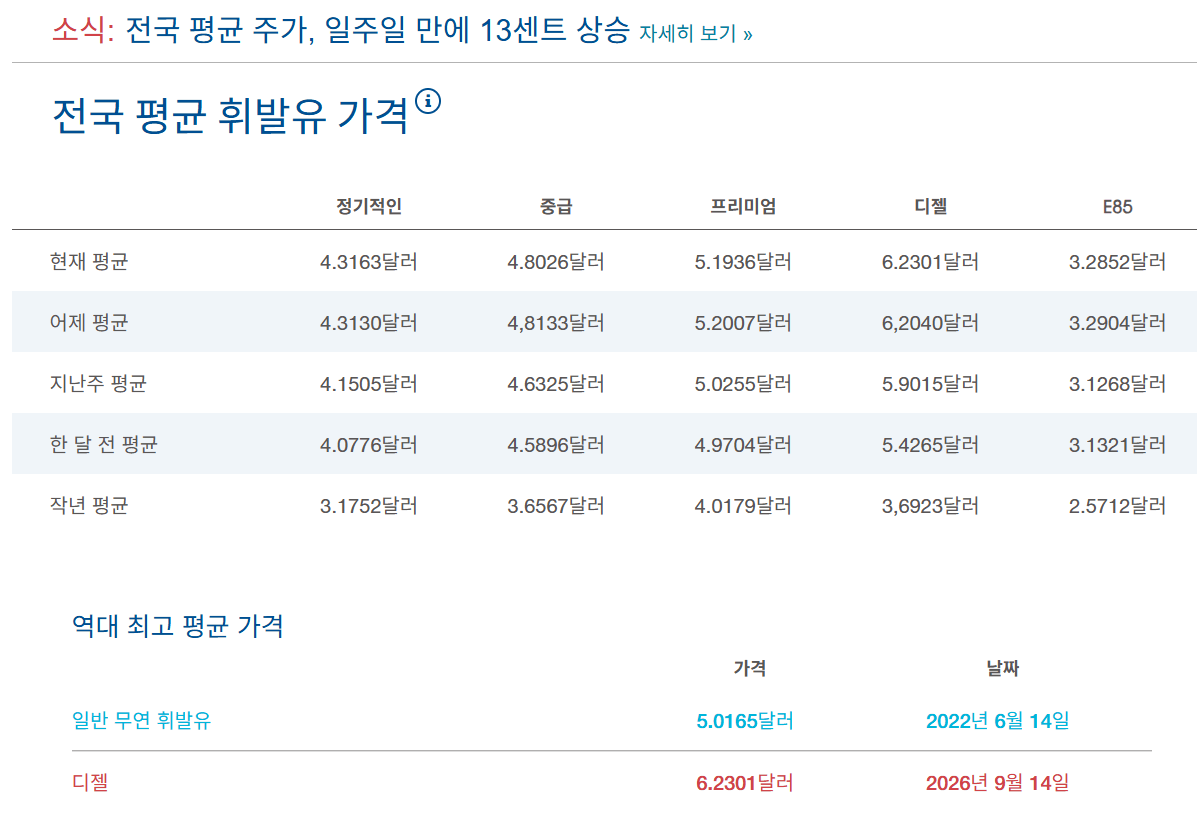Select the date 2022년 6월 14일
This screenshot has height=825, width=1197.
998,720
